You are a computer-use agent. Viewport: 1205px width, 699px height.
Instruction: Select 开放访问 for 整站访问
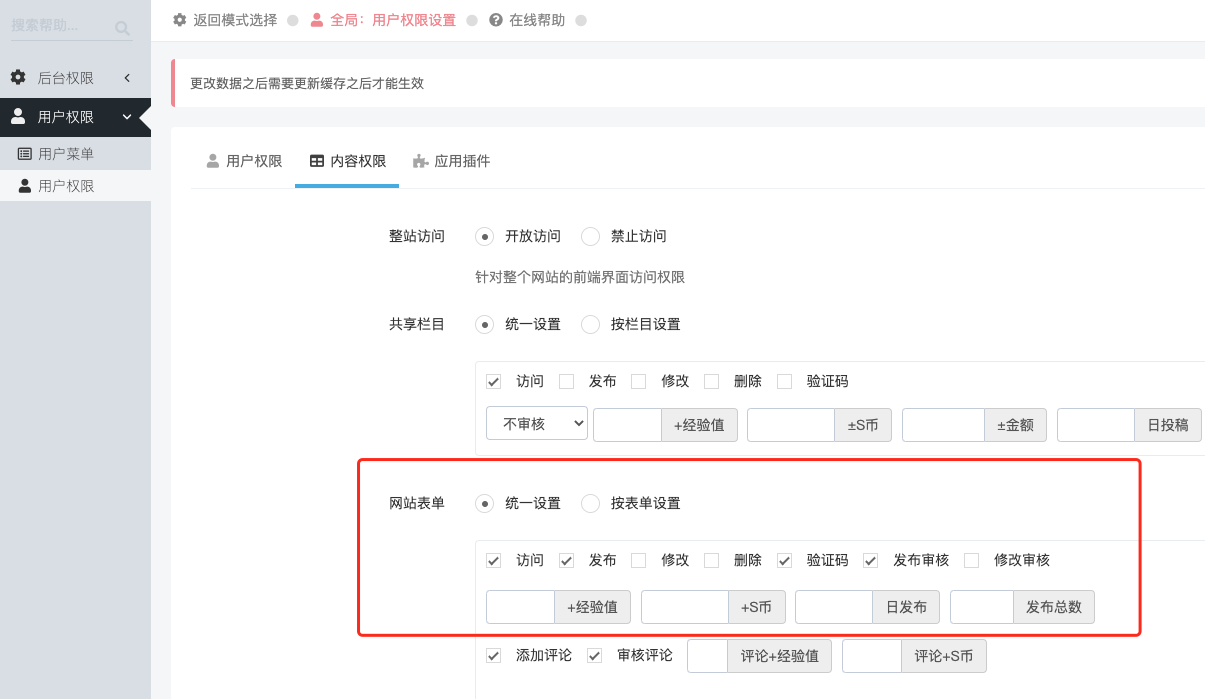(485, 237)
